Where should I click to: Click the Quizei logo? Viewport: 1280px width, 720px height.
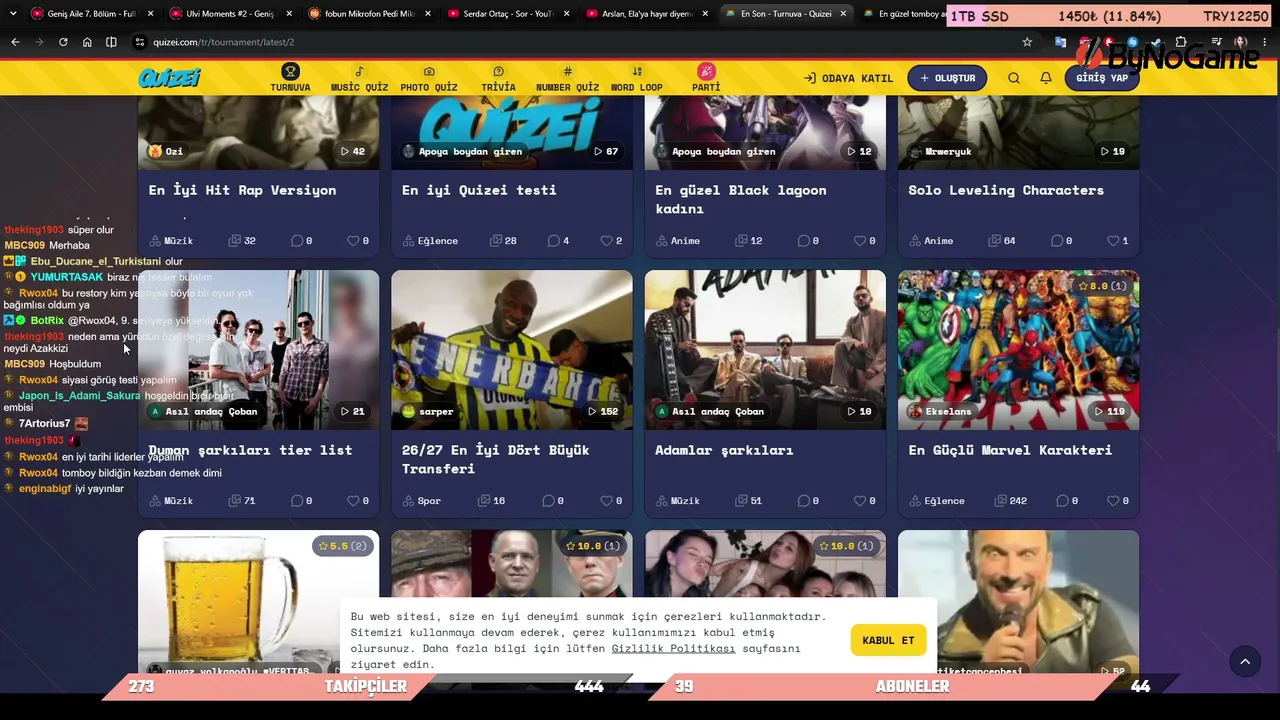(x=170, y=78)
